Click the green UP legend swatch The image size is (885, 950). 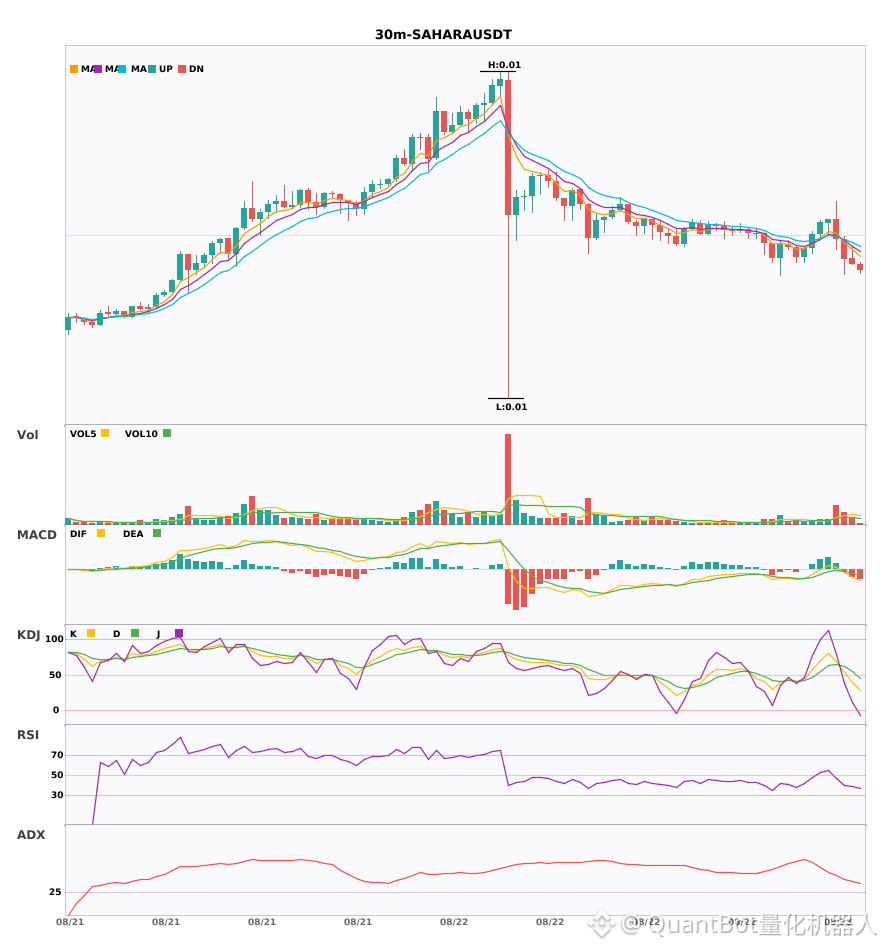coord(152,69)
